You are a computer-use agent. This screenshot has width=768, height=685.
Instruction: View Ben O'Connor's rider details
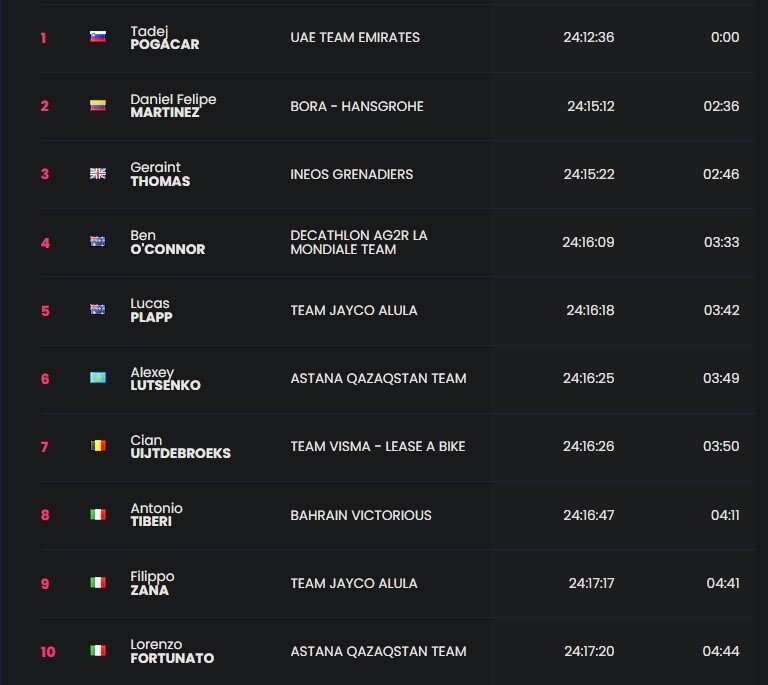167,242
